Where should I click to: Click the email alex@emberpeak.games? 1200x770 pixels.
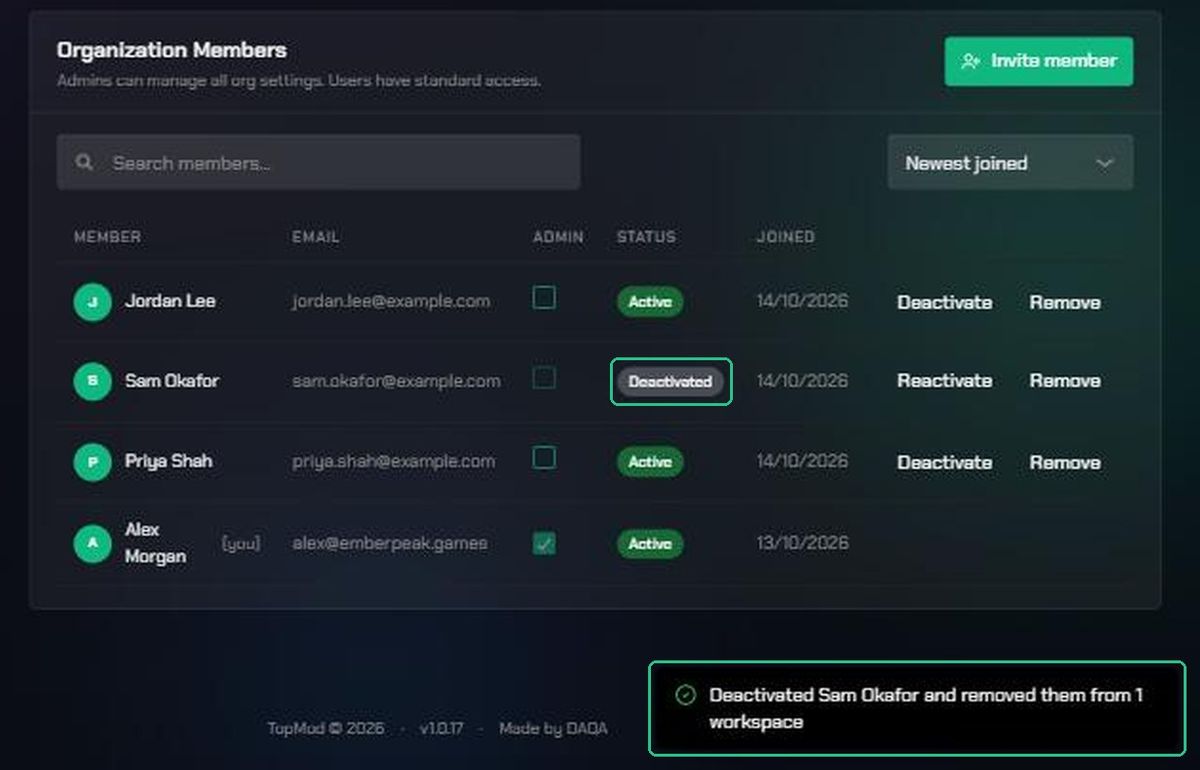[390, 543]
